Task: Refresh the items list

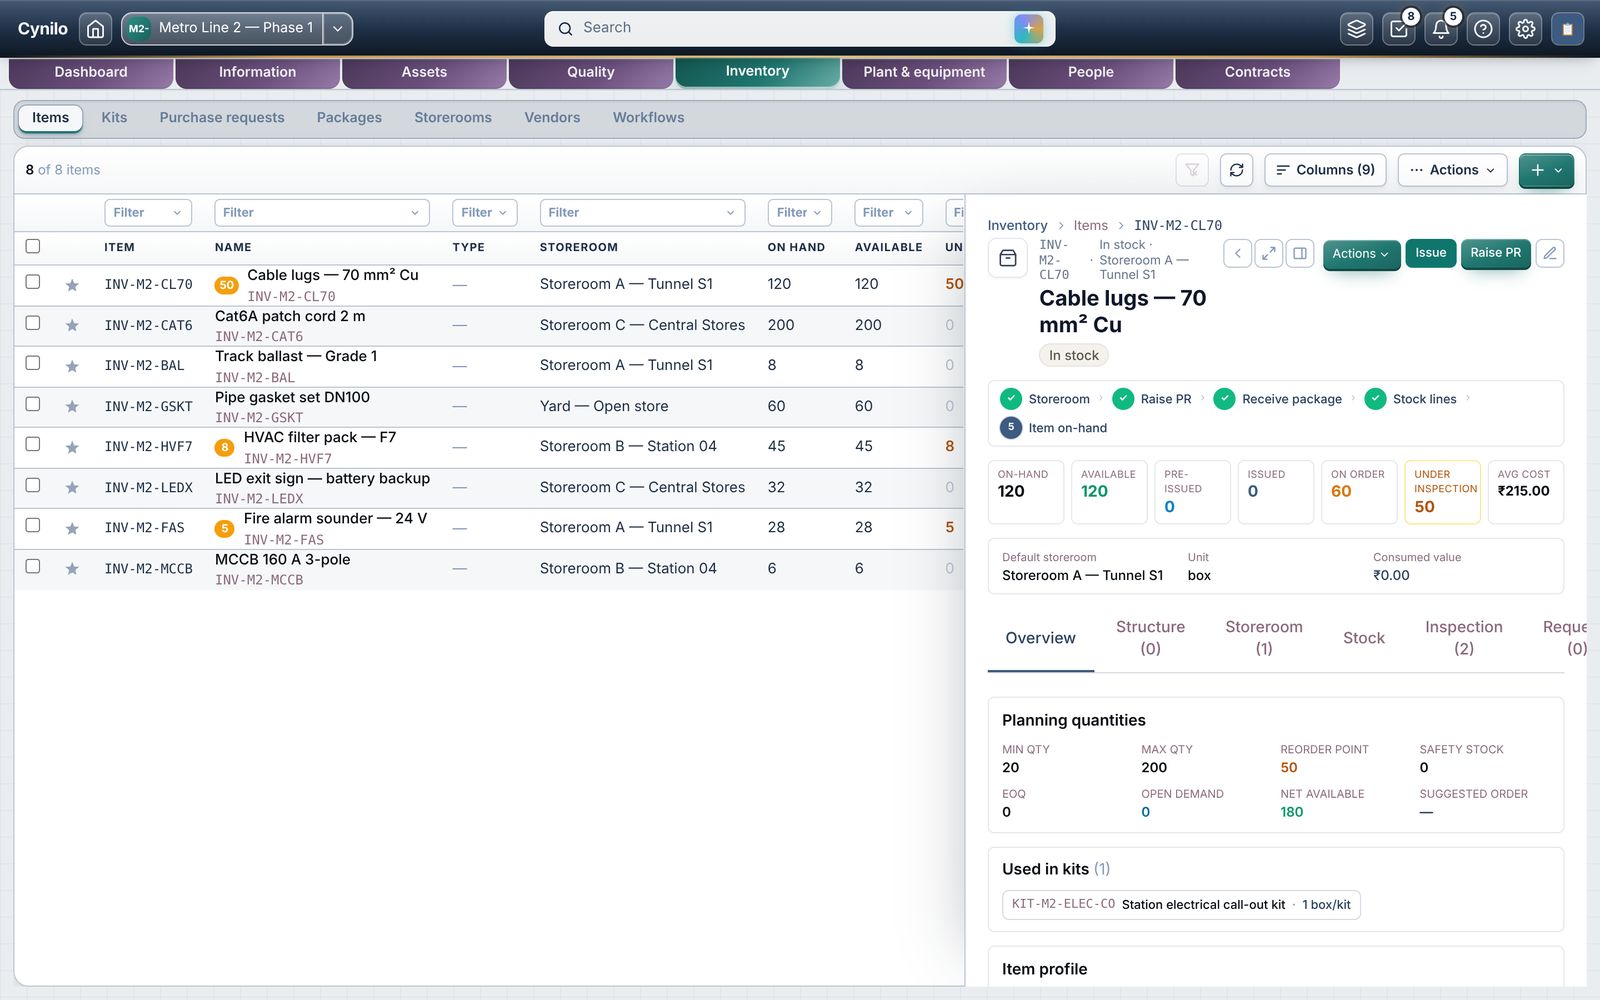Action: [x=1236, y=170]
